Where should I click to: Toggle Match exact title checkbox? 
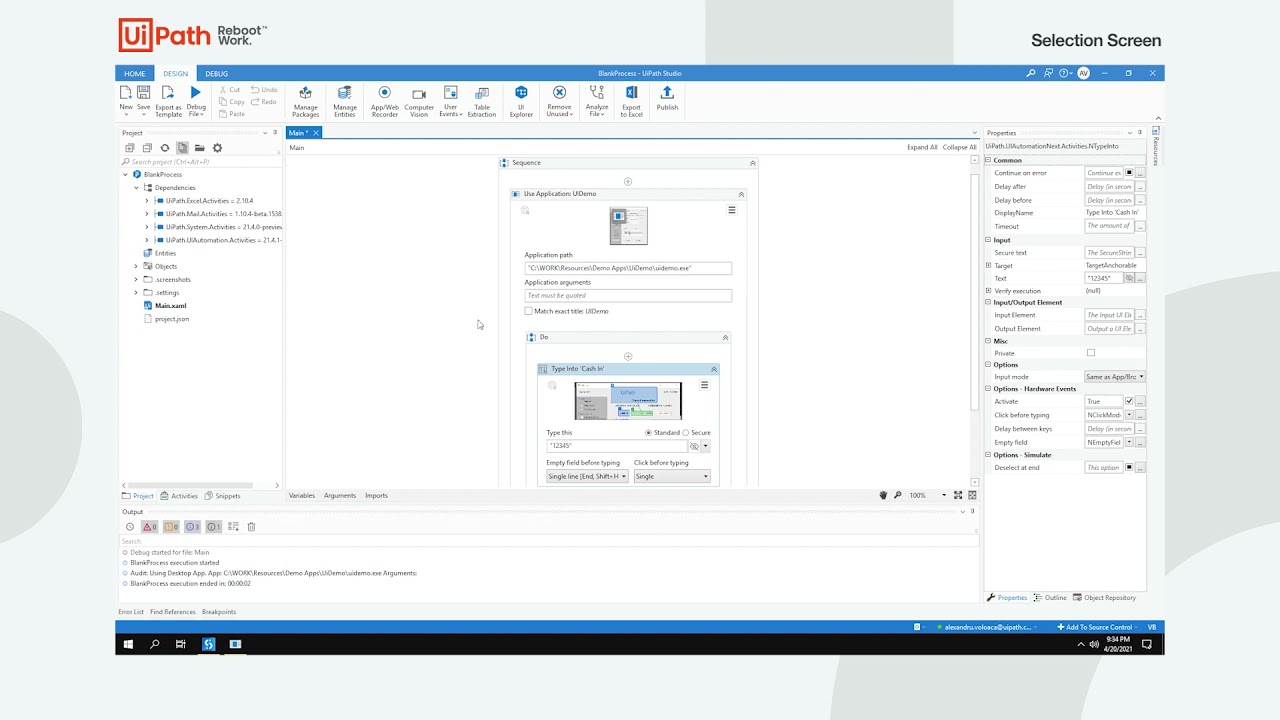pos(529,311)
